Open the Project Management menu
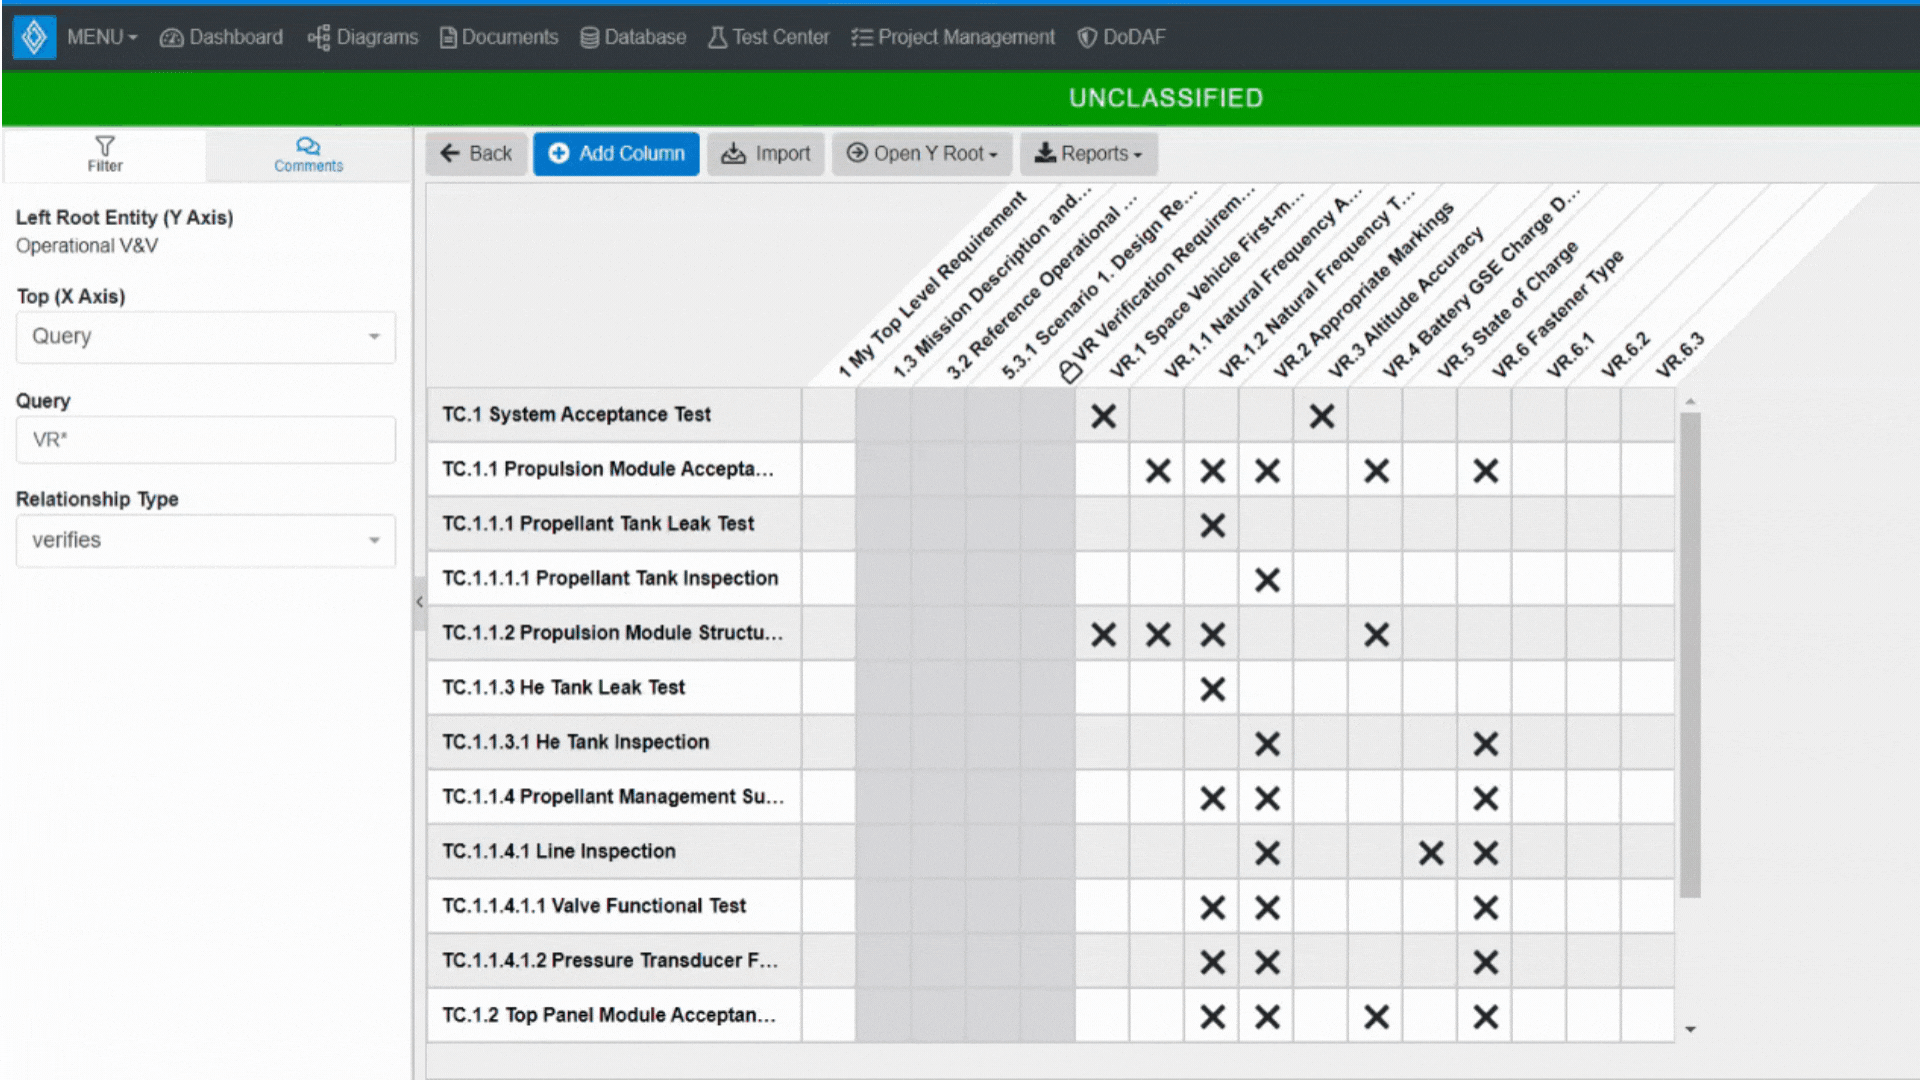 (953, 36)
